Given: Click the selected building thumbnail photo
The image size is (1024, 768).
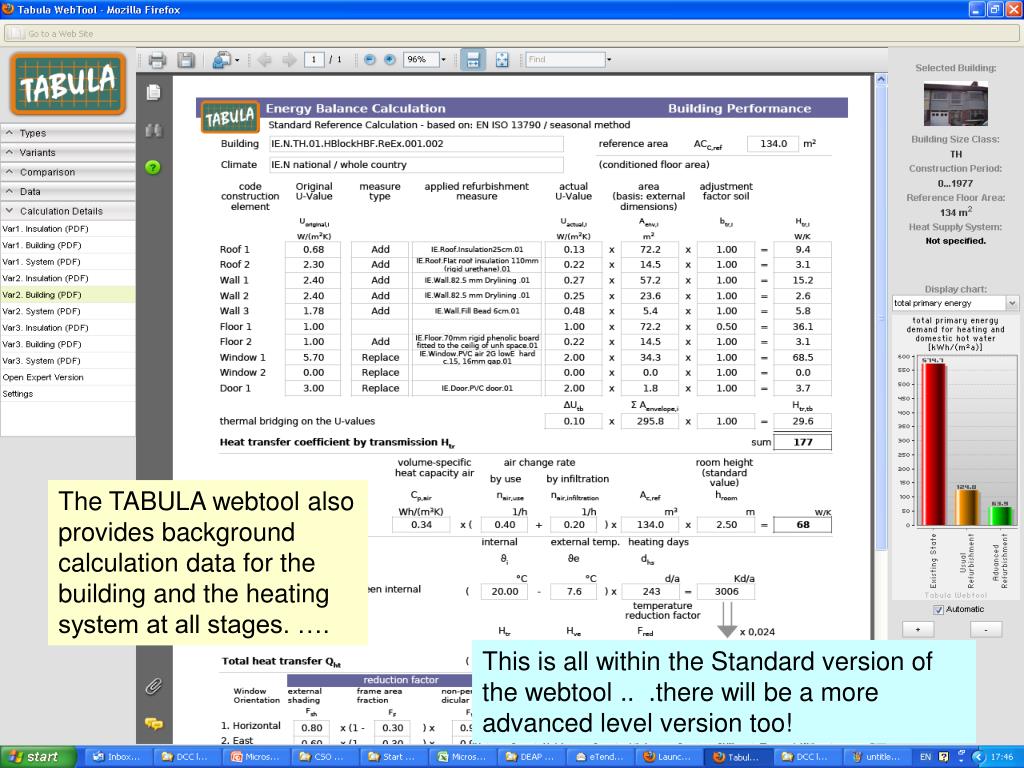Looking at the screenshot, I should tap(955, 103).
